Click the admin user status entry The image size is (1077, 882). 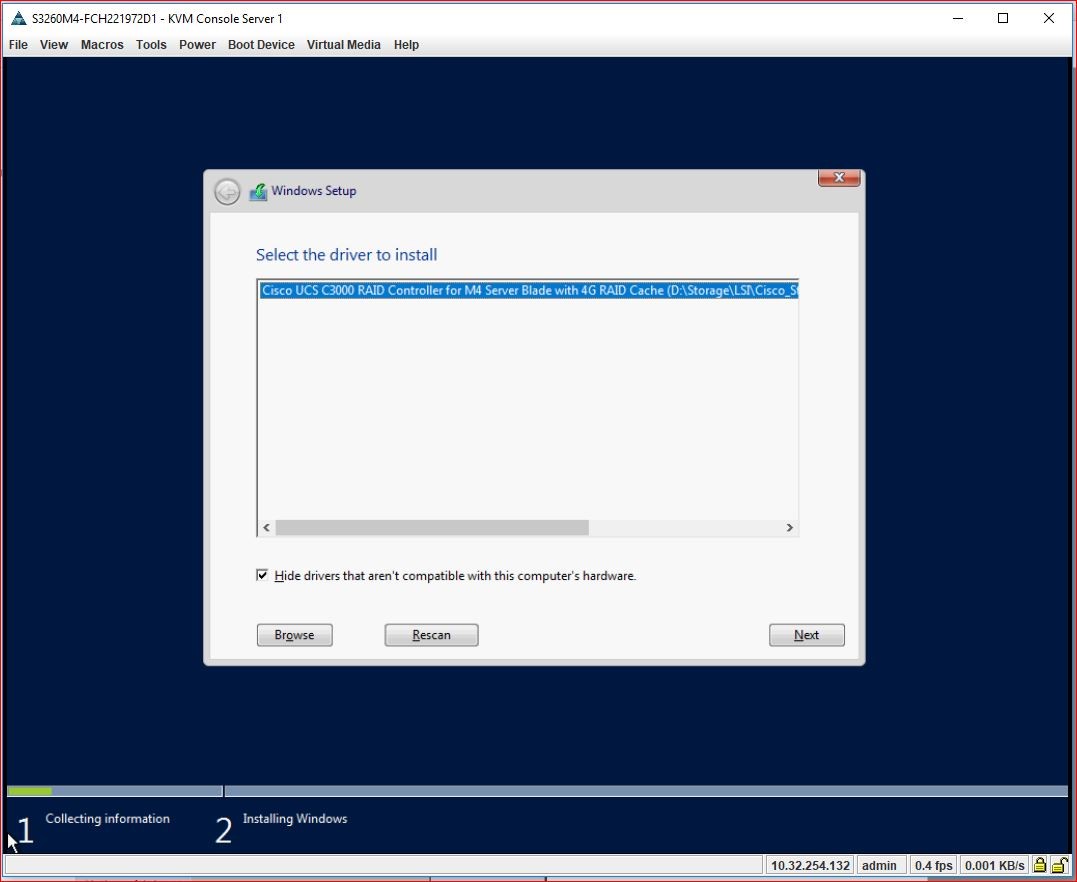point(879,865)
